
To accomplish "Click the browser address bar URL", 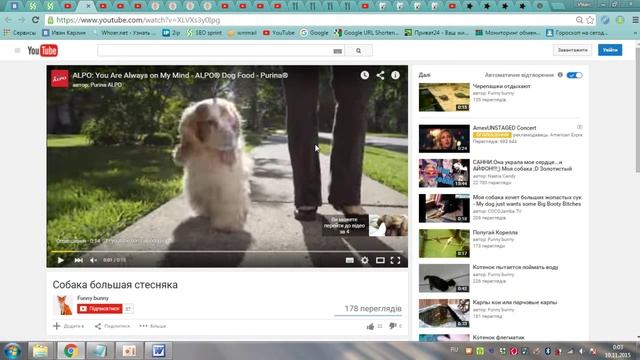I will [x=138, y=20].
